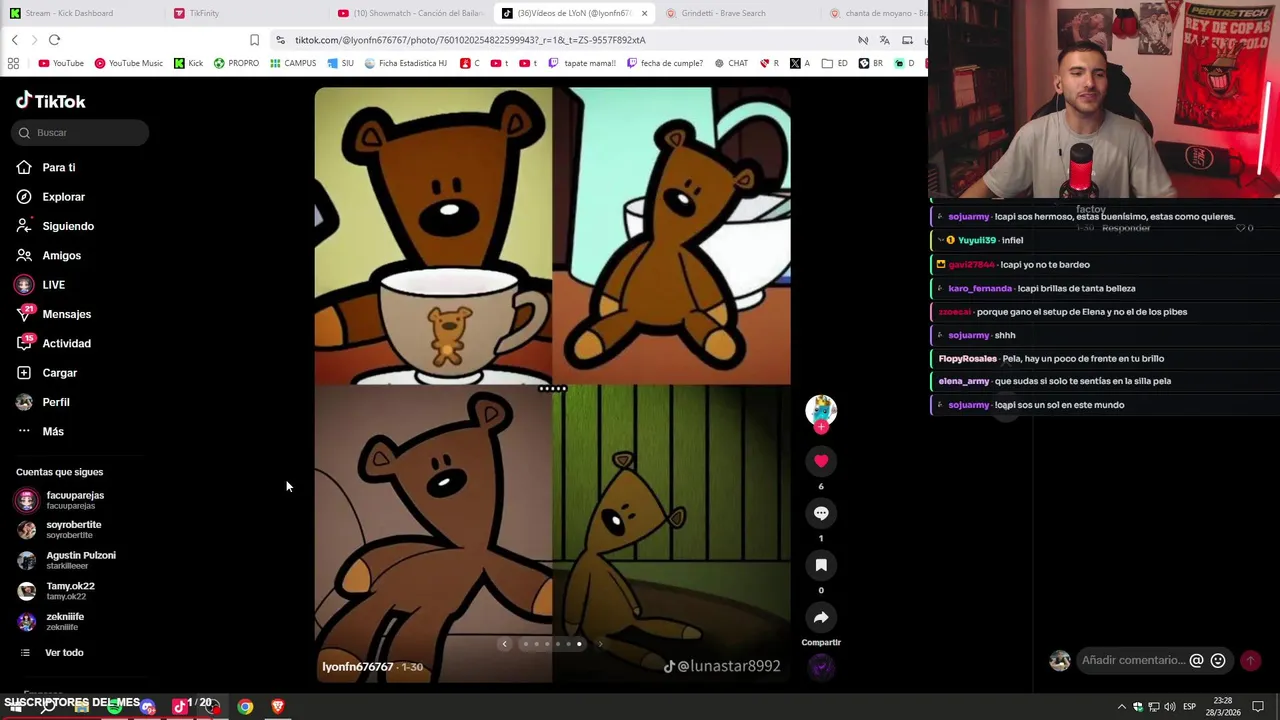Click the Compartir share arrow

pos(821,617)
